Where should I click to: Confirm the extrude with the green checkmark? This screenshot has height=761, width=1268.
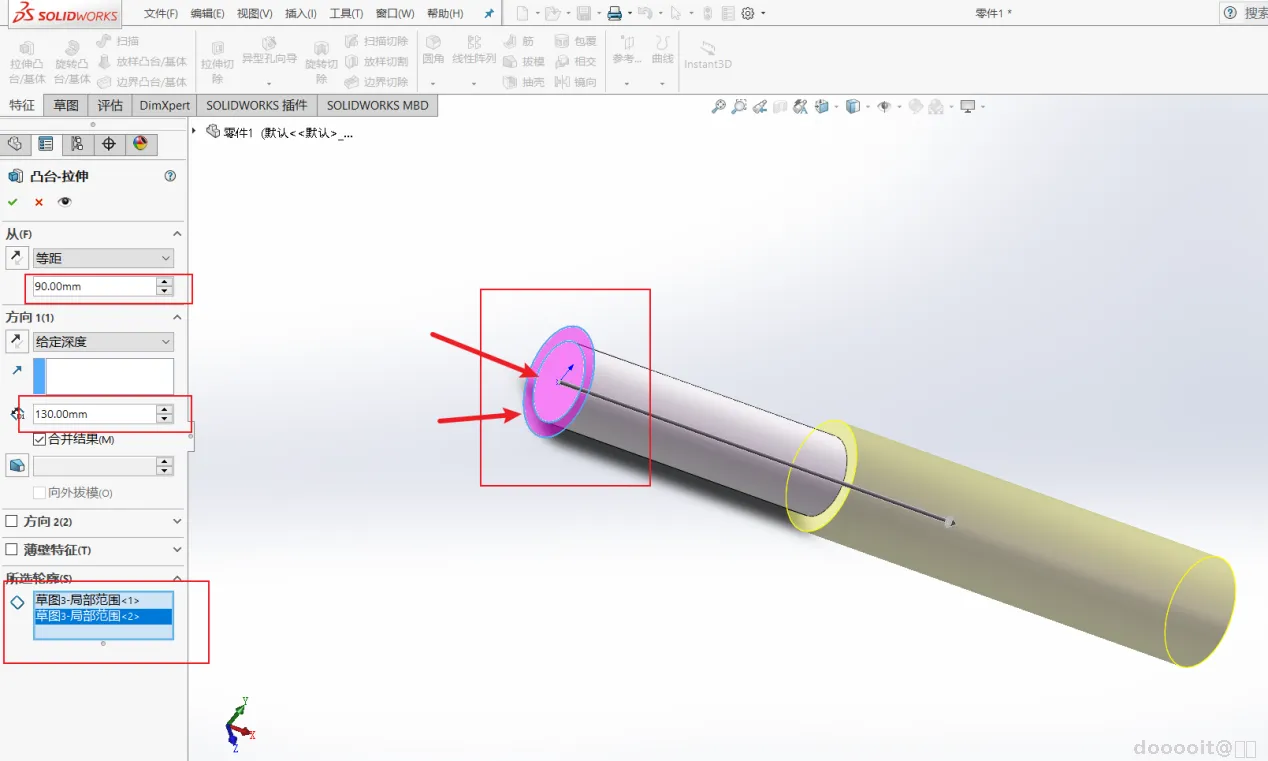13,202
